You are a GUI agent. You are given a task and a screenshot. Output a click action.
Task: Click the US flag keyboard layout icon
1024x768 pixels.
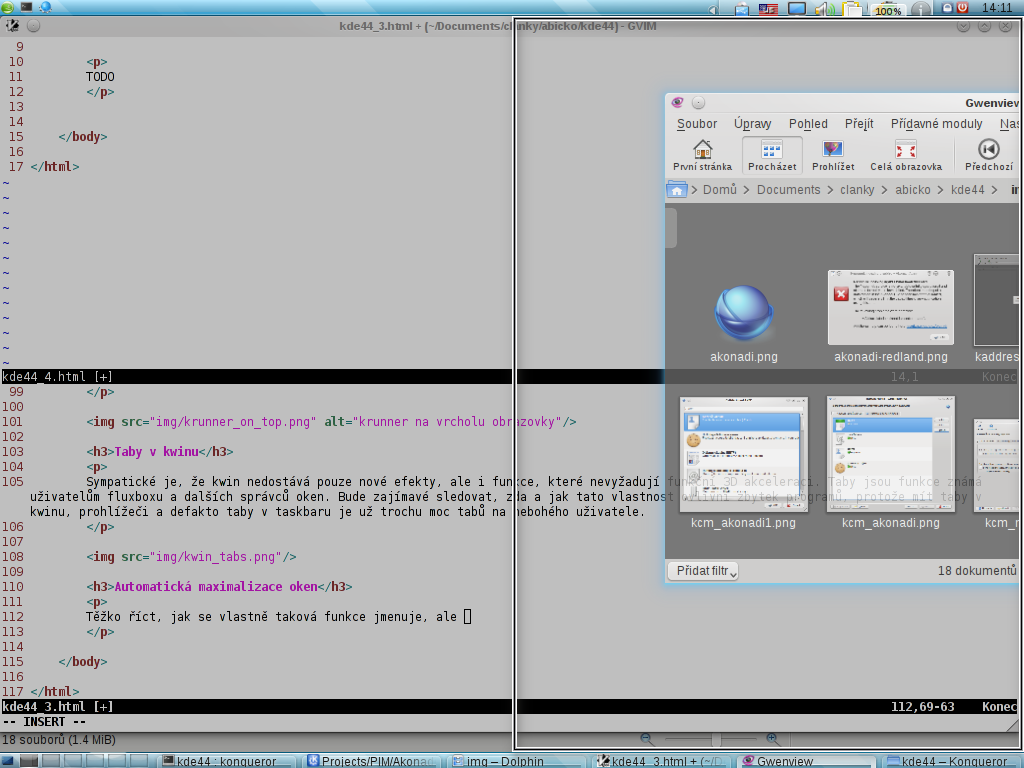point(768,9)
